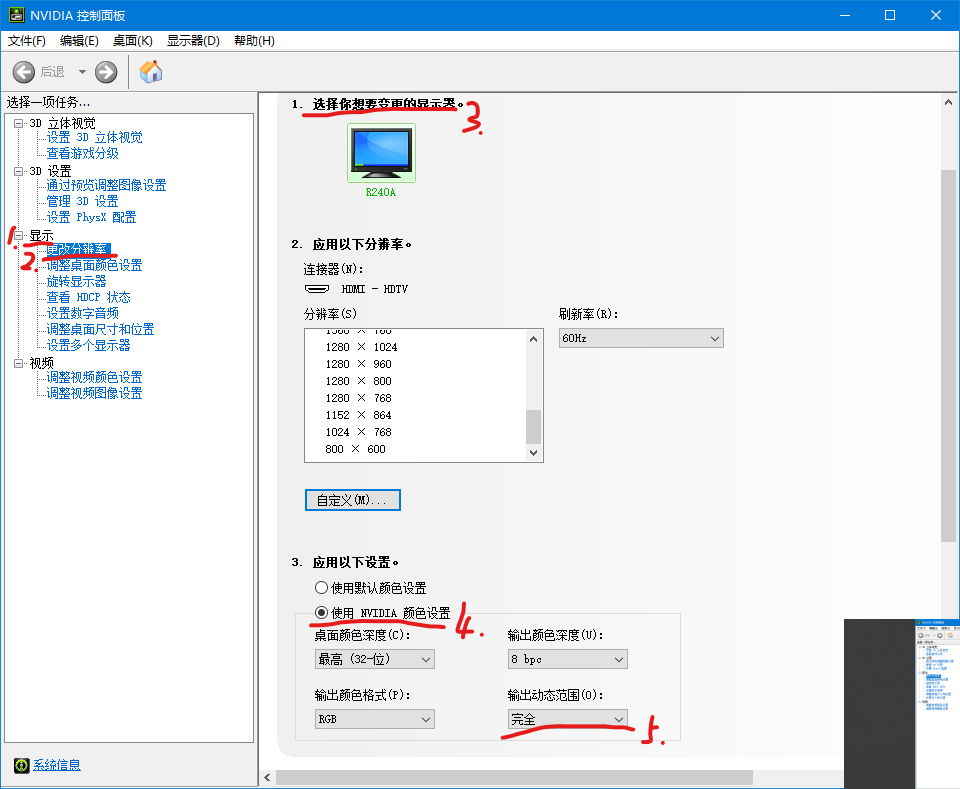Open 查看 HDCP 状态 task
This screenshot has width=960, height=789.
point(89,297)
